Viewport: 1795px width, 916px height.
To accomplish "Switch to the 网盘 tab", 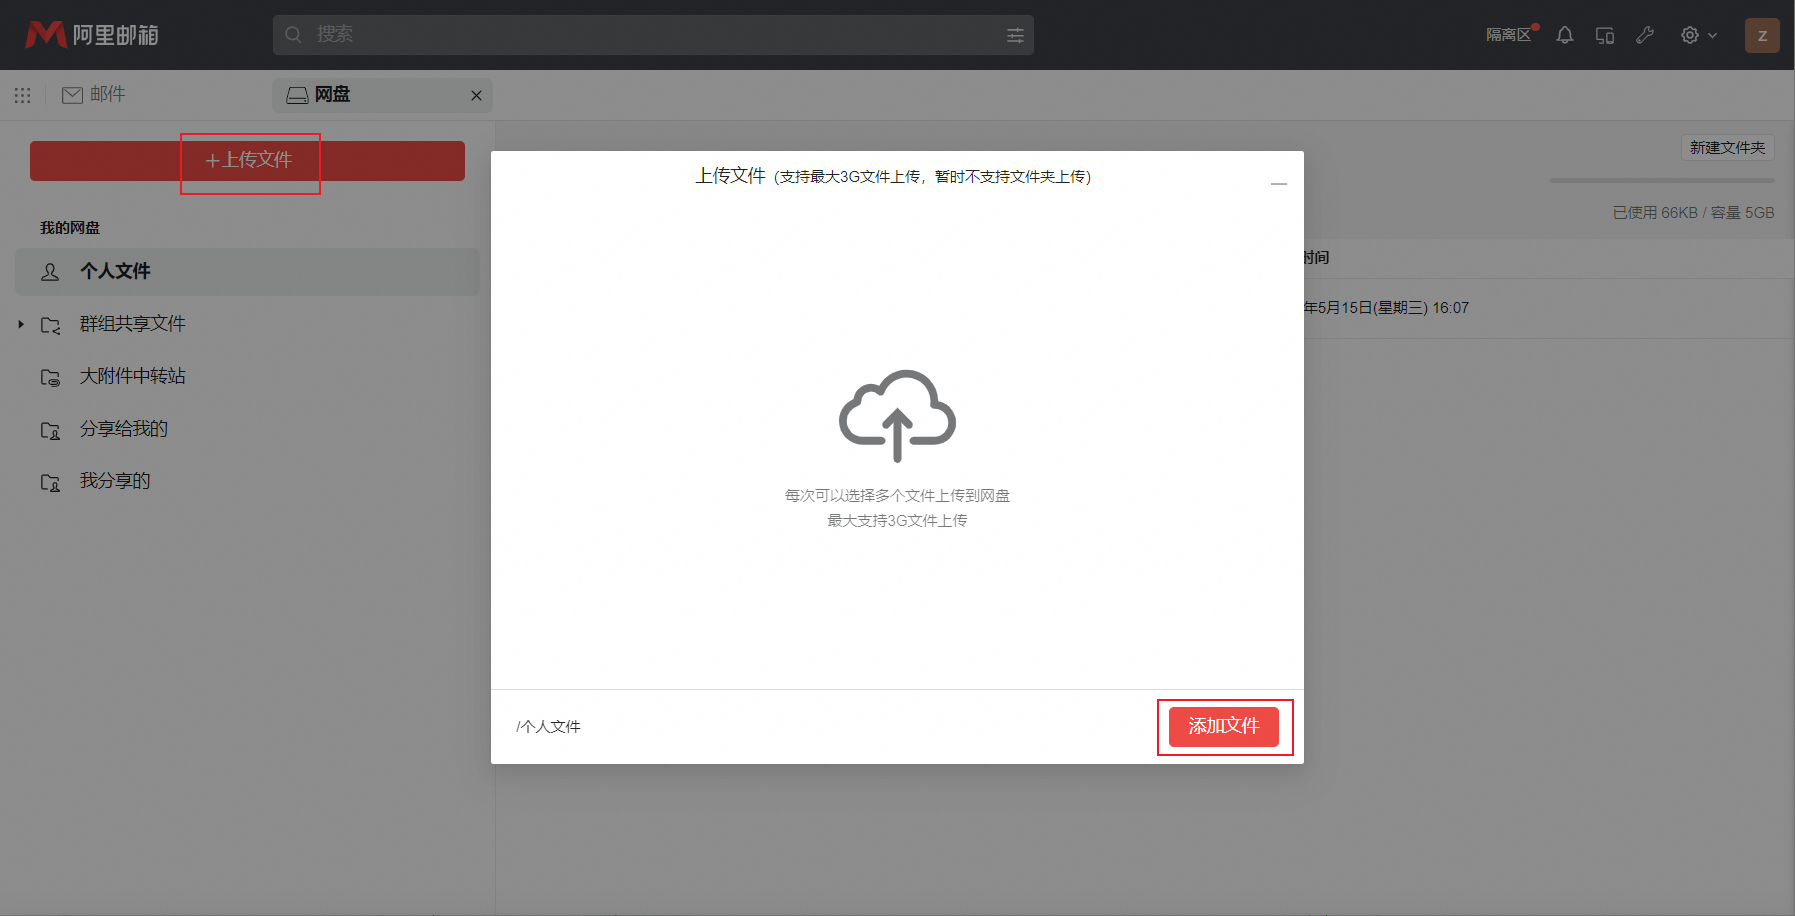I will coord(331,94).
